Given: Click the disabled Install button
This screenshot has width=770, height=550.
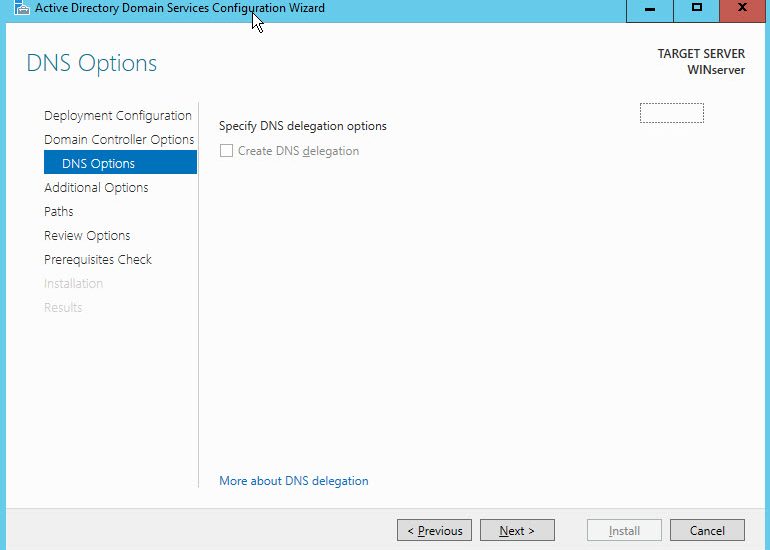Looking at the screenshot, I should click(624, 530).
